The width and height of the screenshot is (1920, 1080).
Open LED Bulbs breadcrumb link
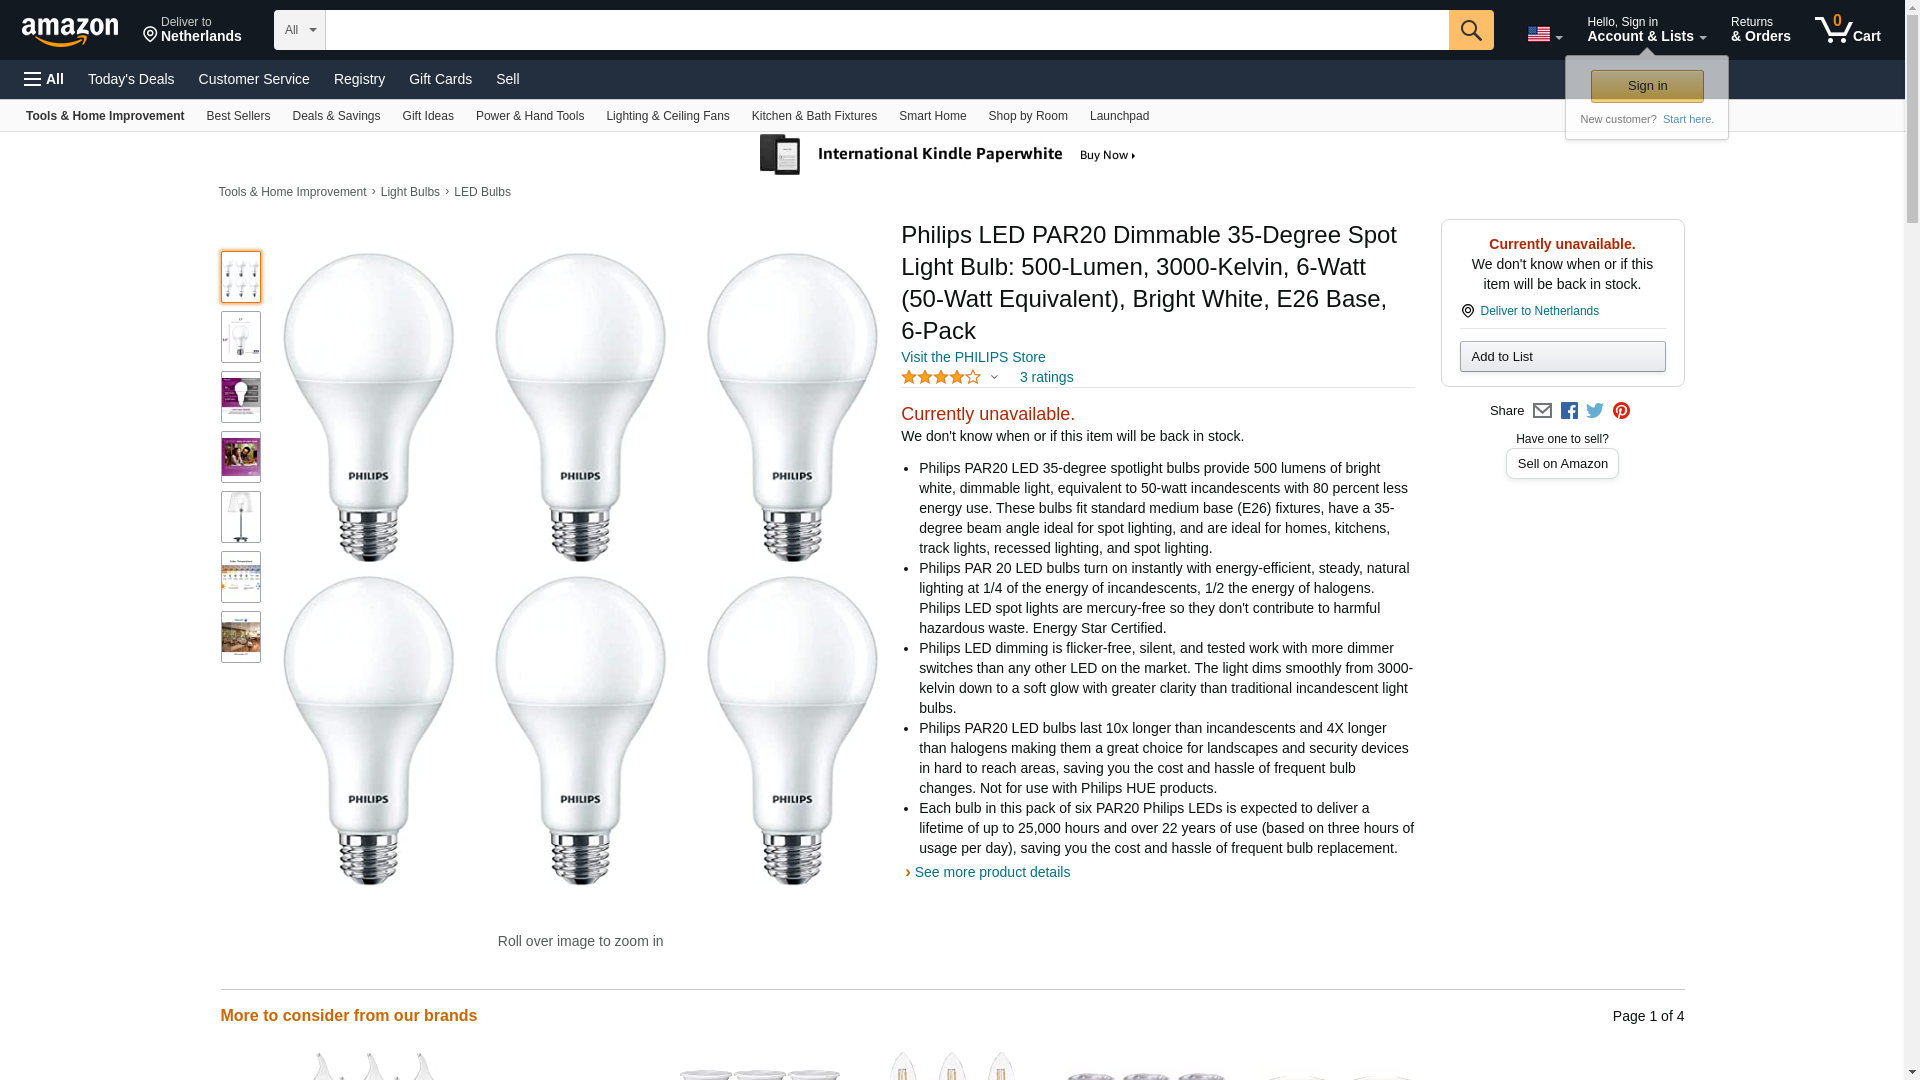click(x=482, y=192)
